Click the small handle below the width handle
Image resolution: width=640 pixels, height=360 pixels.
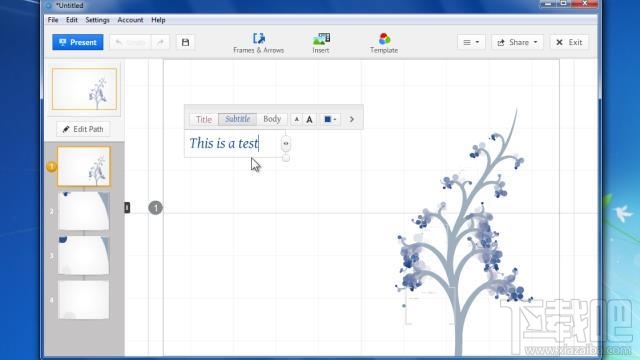coord(286,158)
